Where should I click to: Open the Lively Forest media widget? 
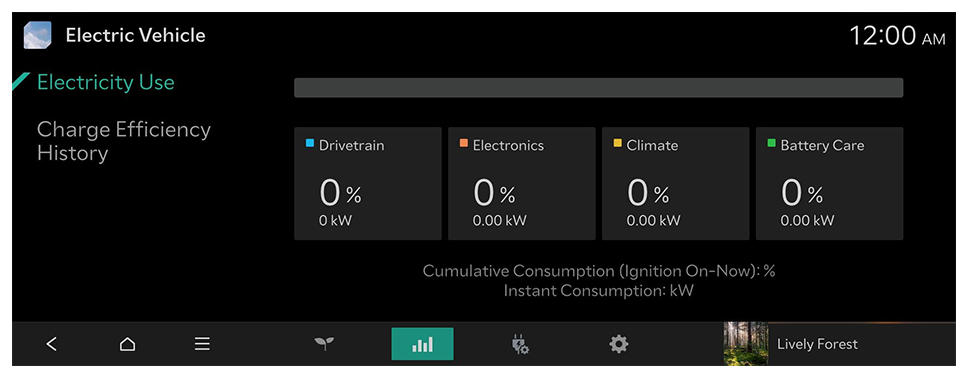[840, 343]
